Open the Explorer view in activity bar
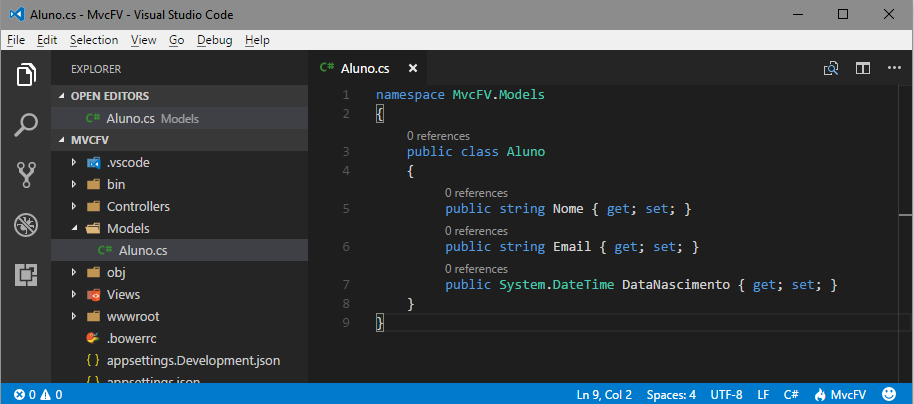 [x=26, y=75]
